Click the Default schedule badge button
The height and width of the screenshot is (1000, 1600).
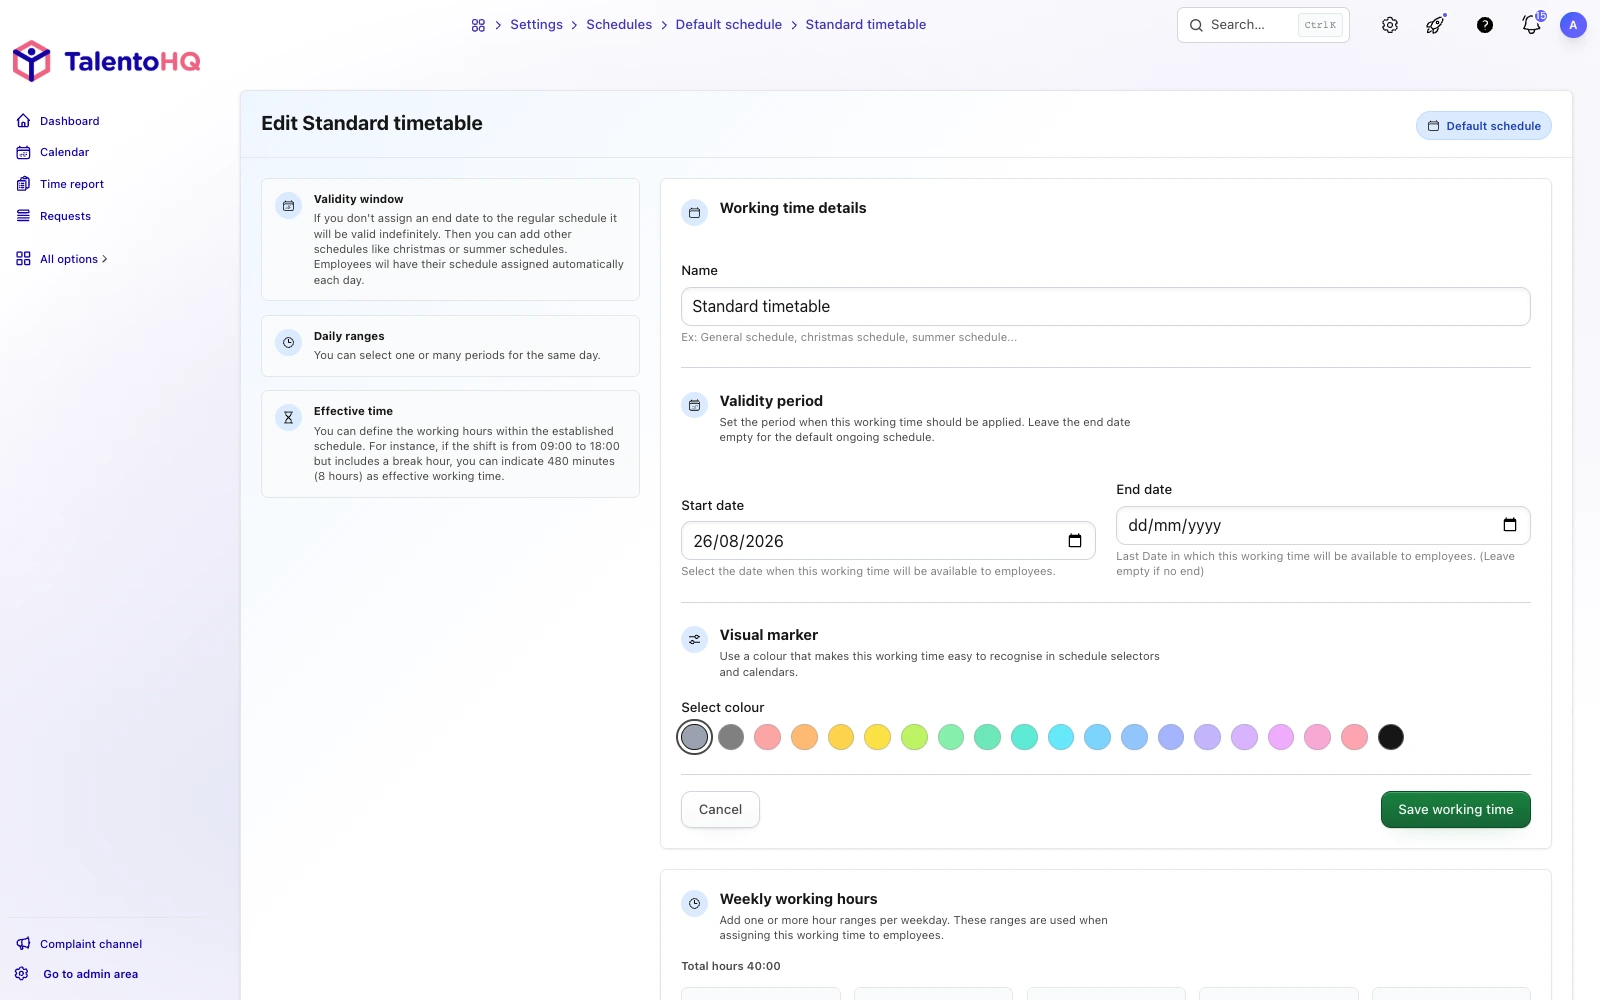[1484, 126]
